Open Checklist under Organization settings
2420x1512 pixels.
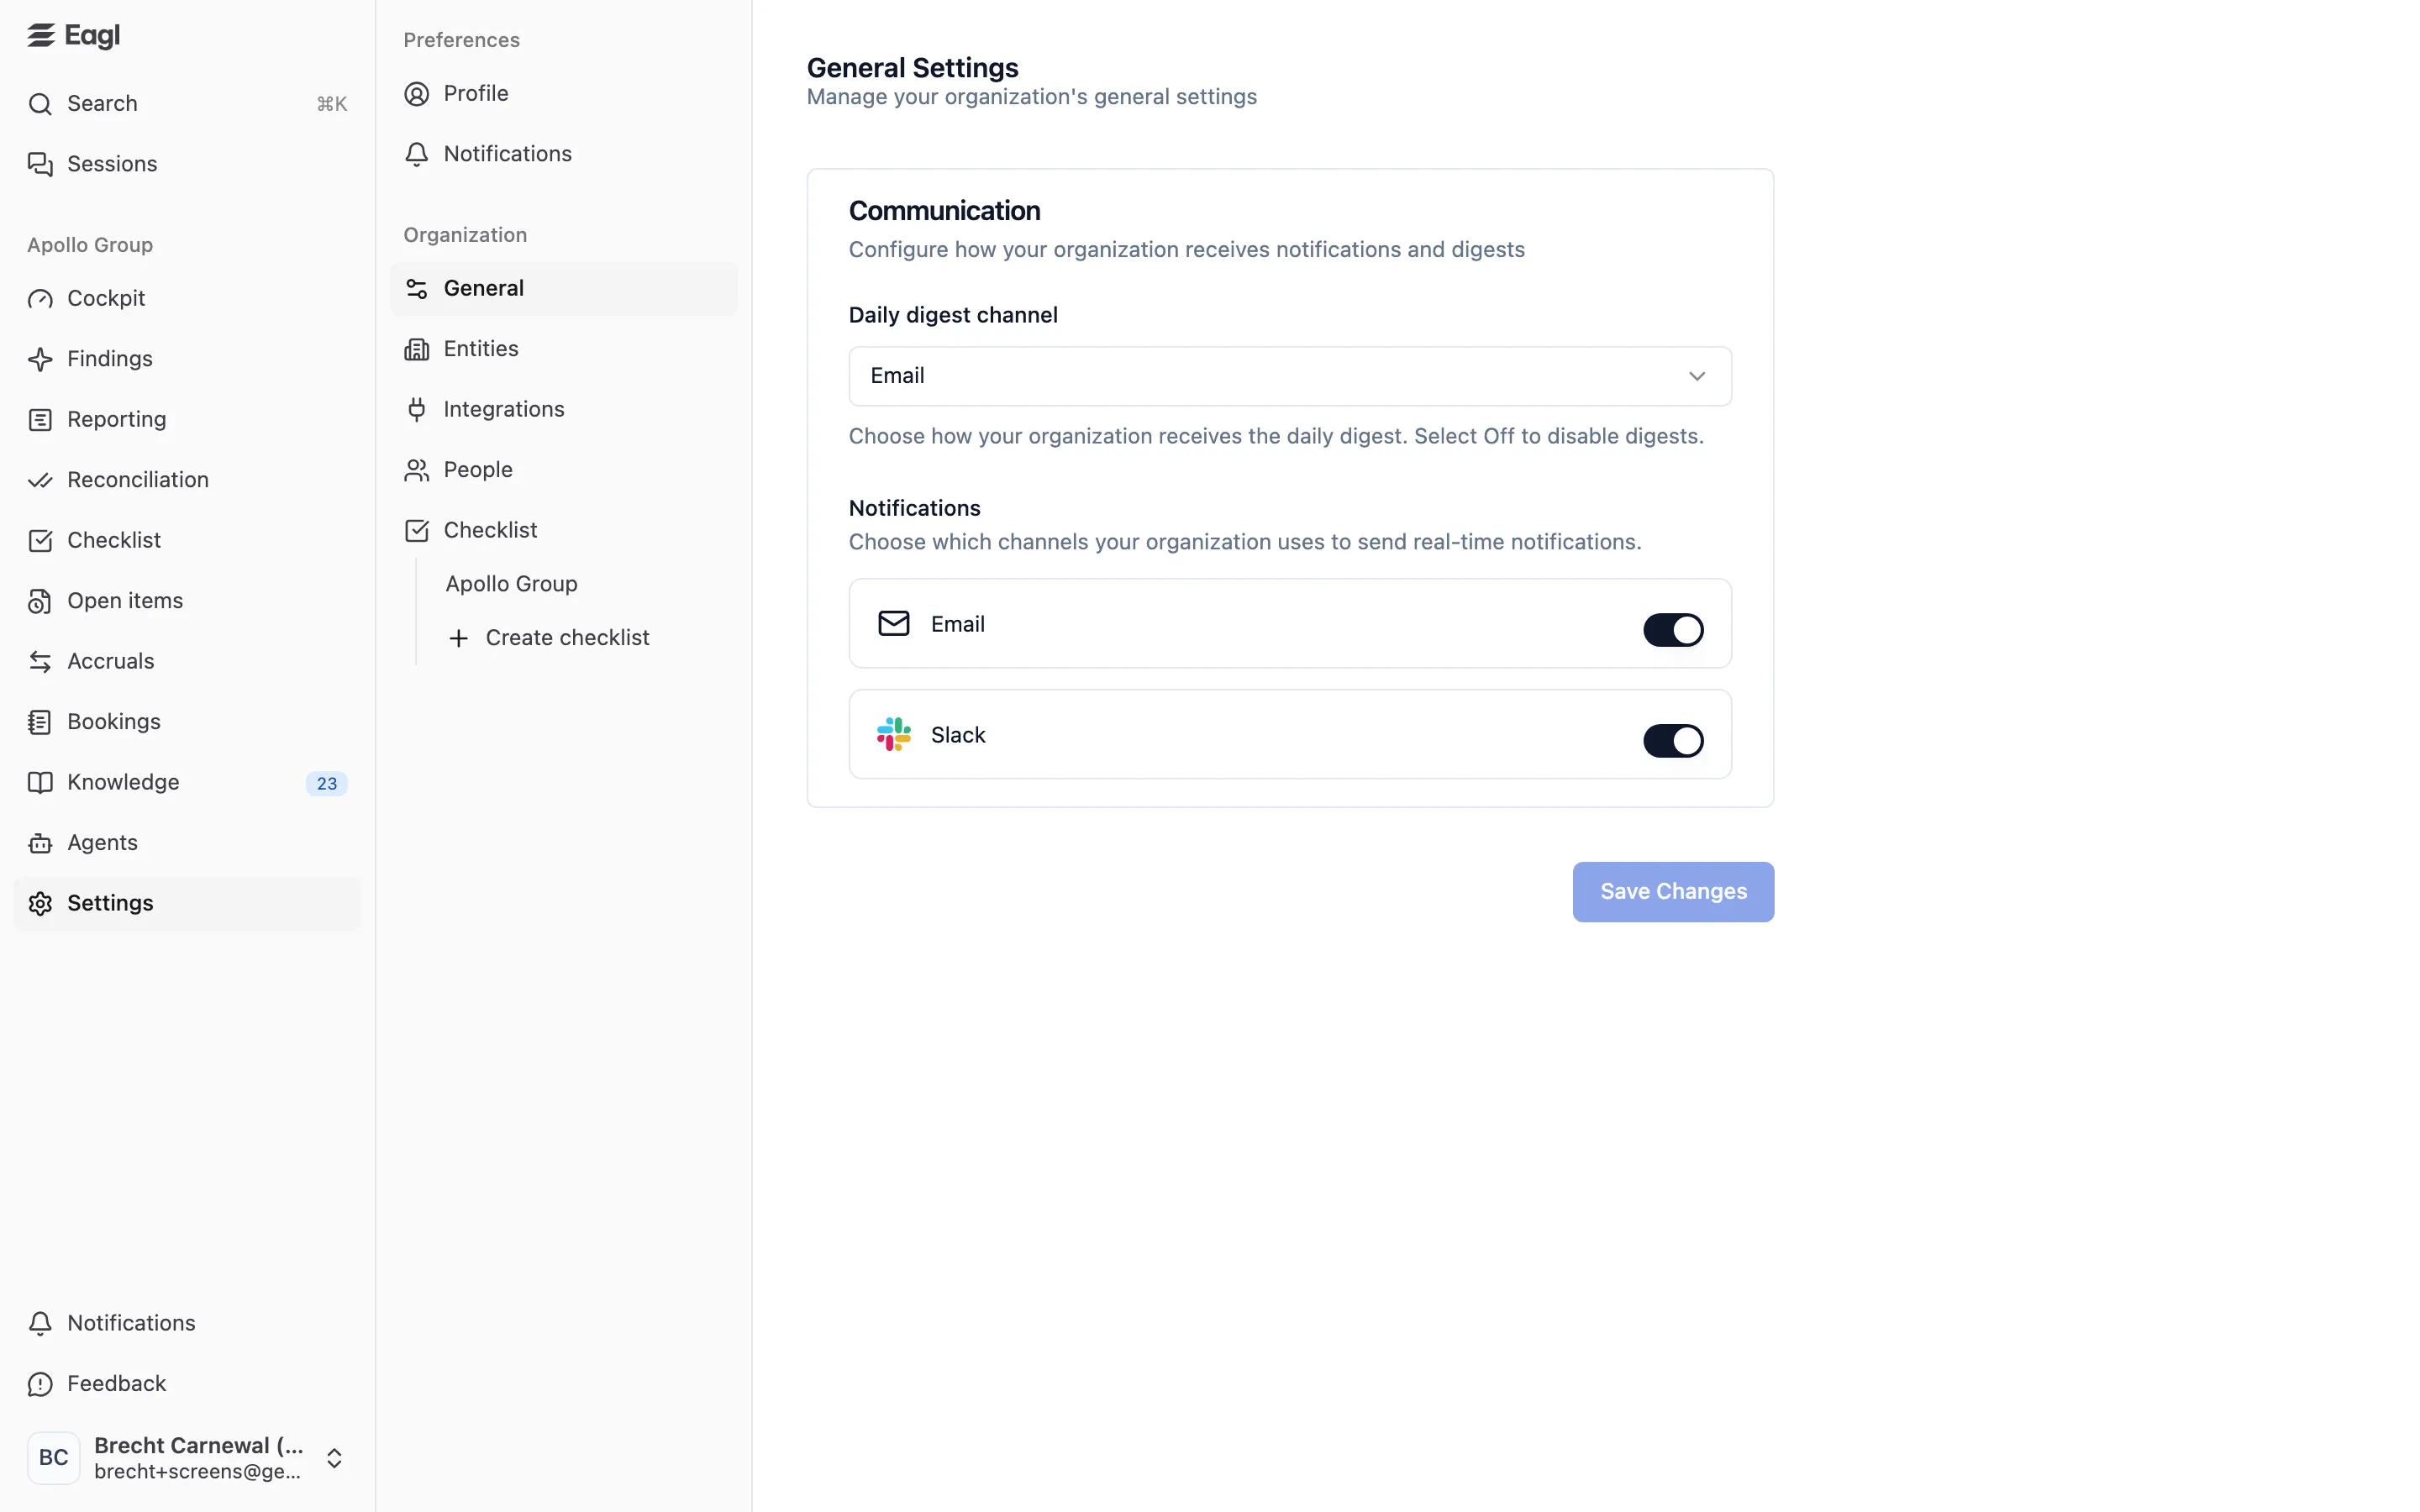tap(564, 531)
